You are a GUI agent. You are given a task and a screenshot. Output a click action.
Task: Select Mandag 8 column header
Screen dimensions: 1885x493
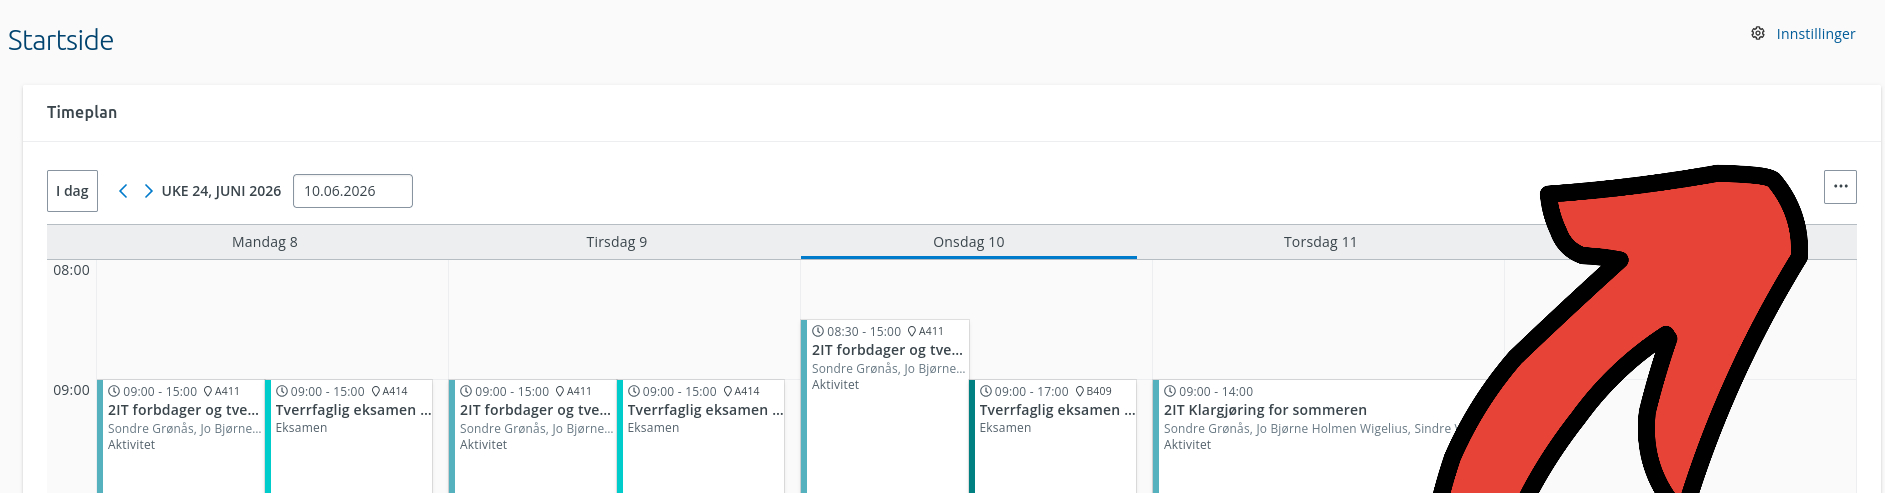click(265, 242)
